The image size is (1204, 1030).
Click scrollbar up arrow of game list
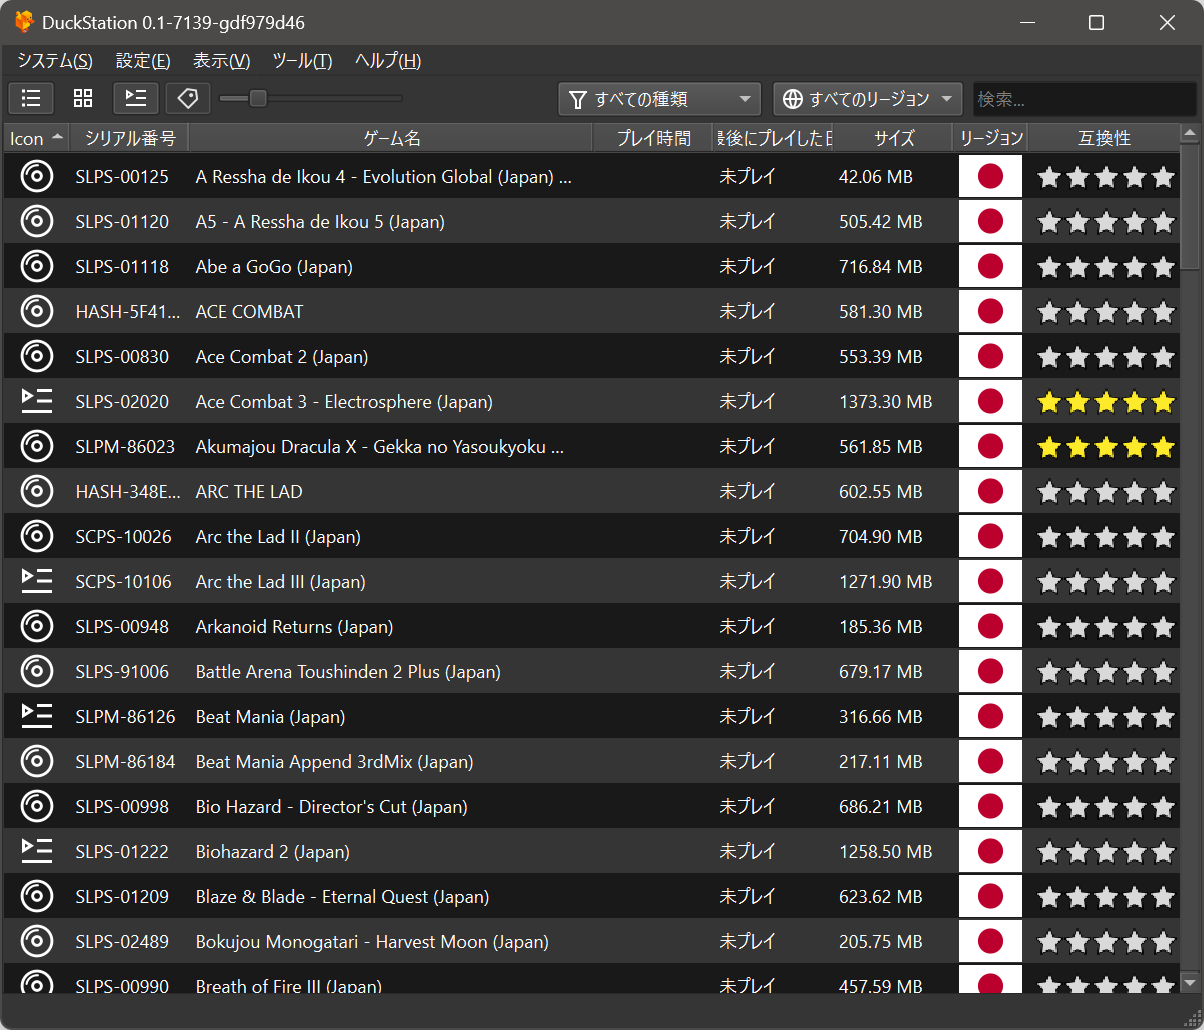click(1189, 134)
